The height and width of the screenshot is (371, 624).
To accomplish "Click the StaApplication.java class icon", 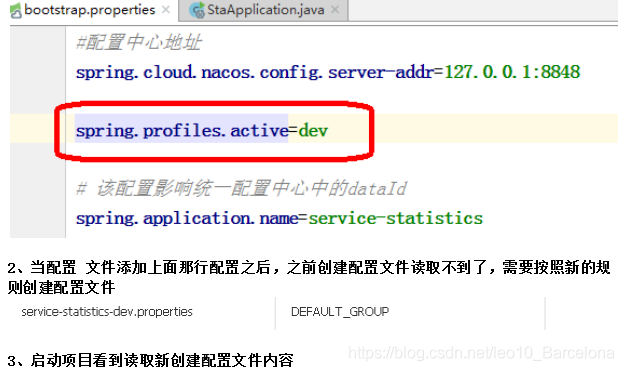I will coord(197,10).
